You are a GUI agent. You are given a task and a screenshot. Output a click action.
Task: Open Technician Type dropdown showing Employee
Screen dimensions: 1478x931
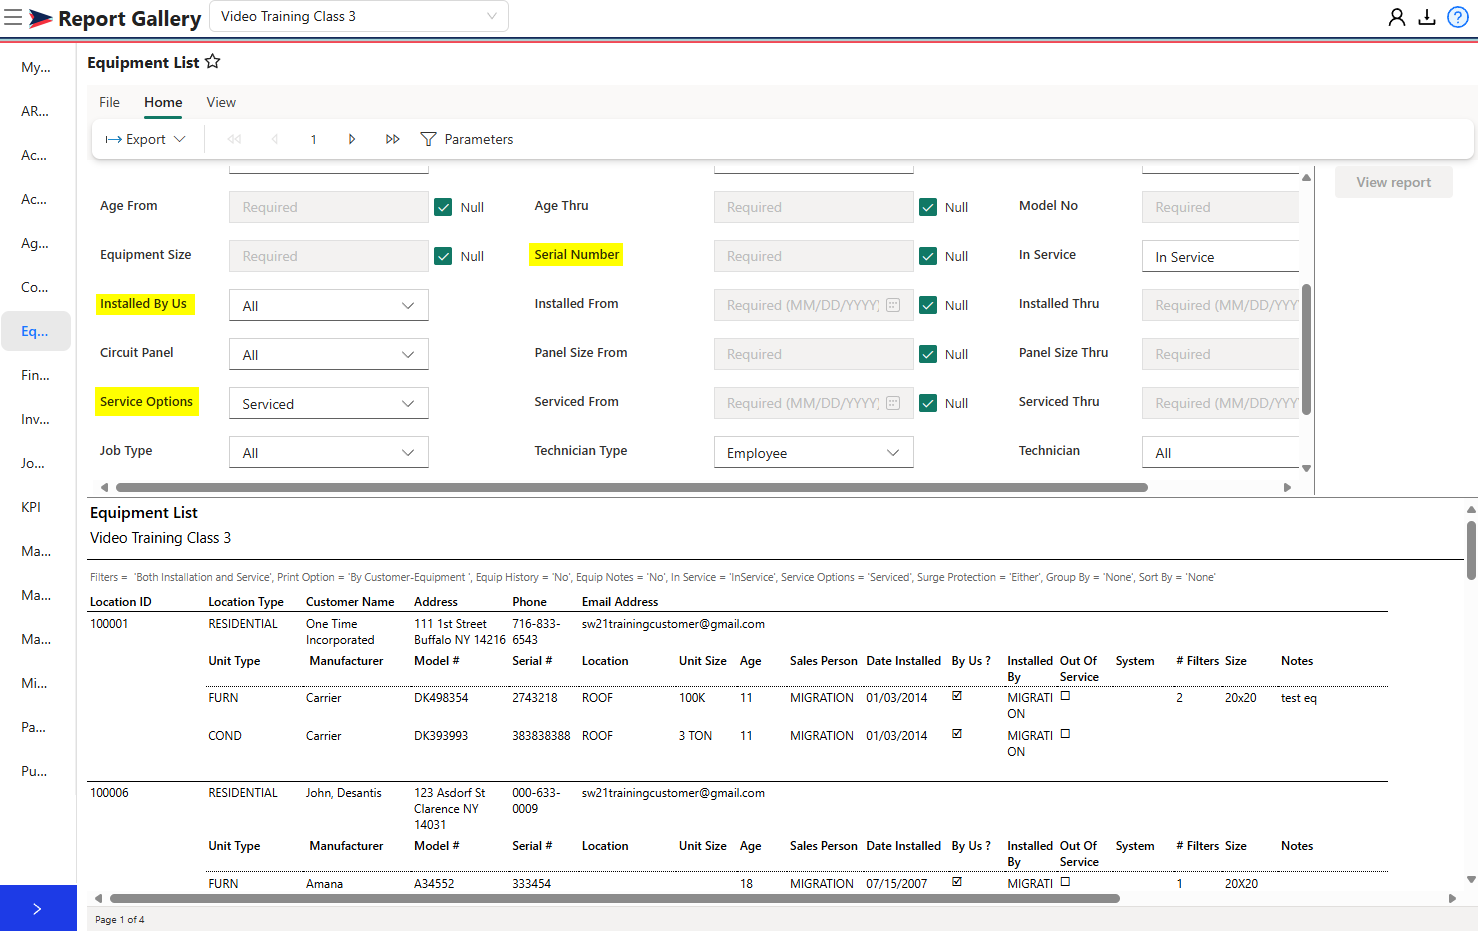813,452
